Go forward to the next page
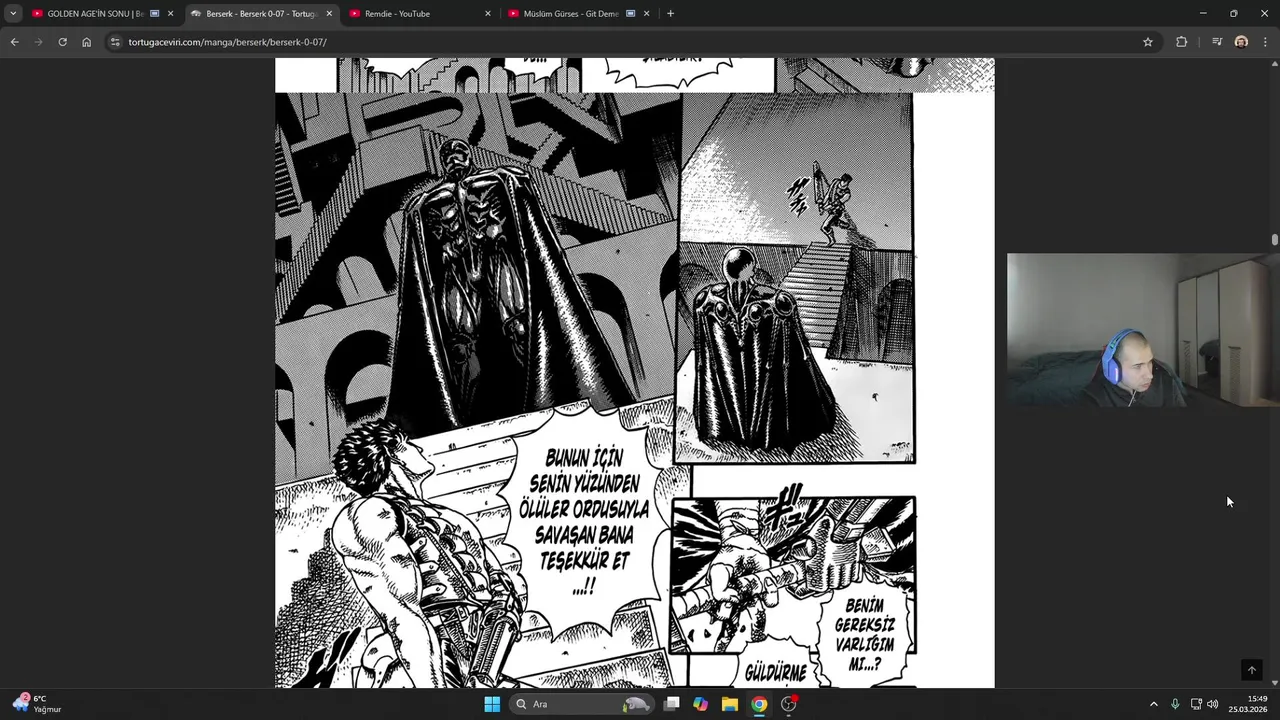1280x720 pixels. (x=38, y=42)
